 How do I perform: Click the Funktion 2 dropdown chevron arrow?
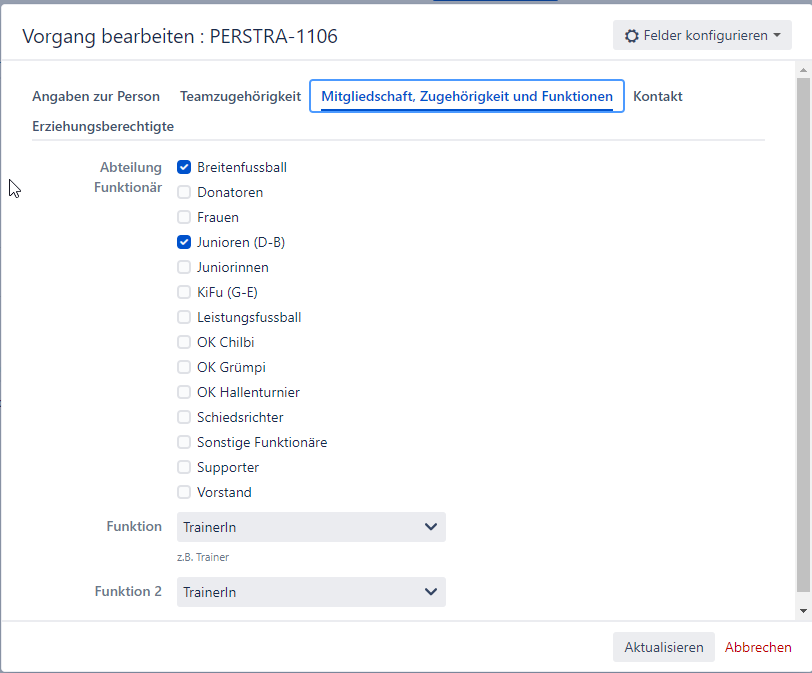[x=431, y=592]
